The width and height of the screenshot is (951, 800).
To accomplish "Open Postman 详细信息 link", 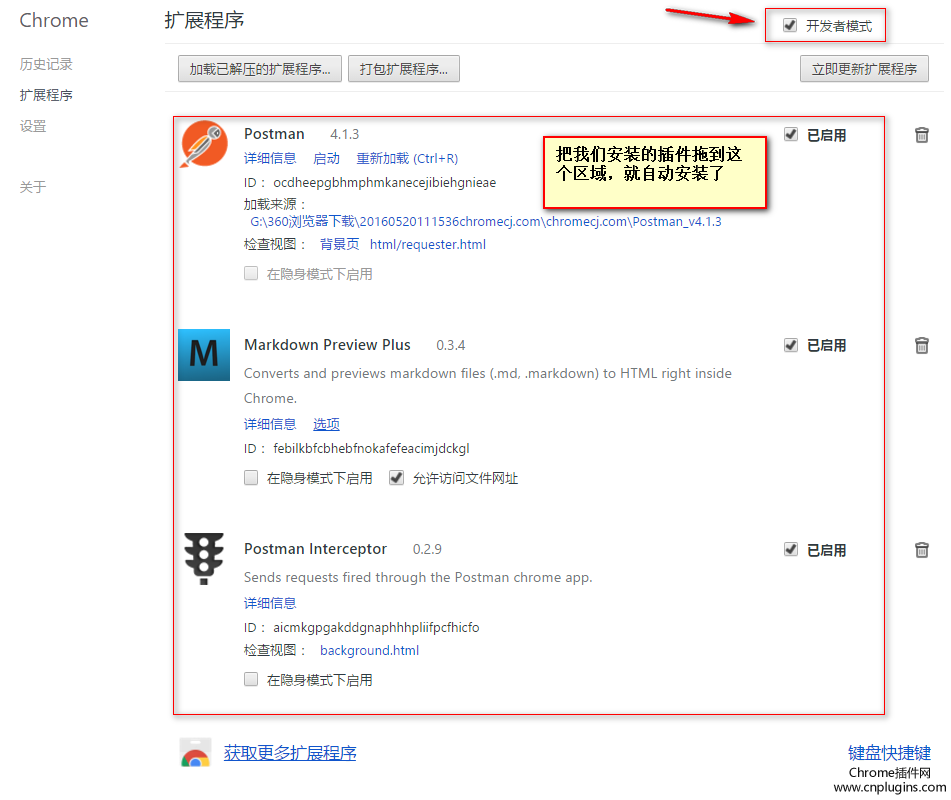I will pos(270,158).
